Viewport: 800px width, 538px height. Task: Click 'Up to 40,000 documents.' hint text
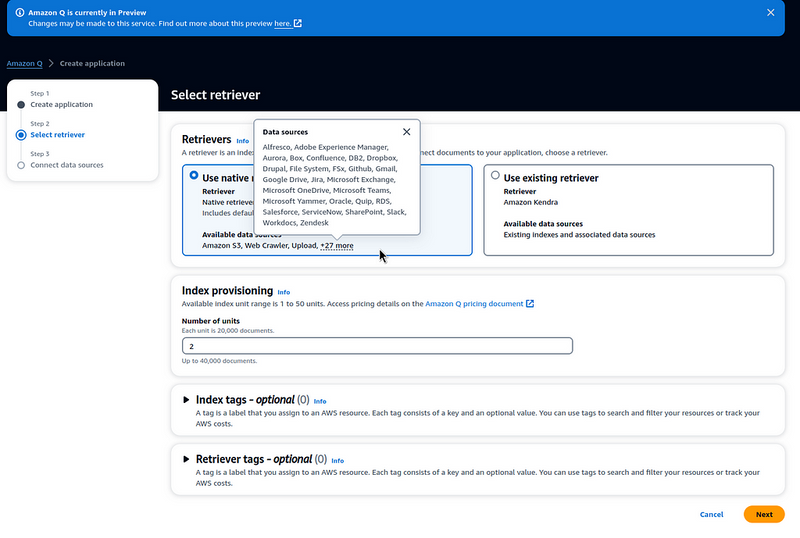tap(219, 361)
